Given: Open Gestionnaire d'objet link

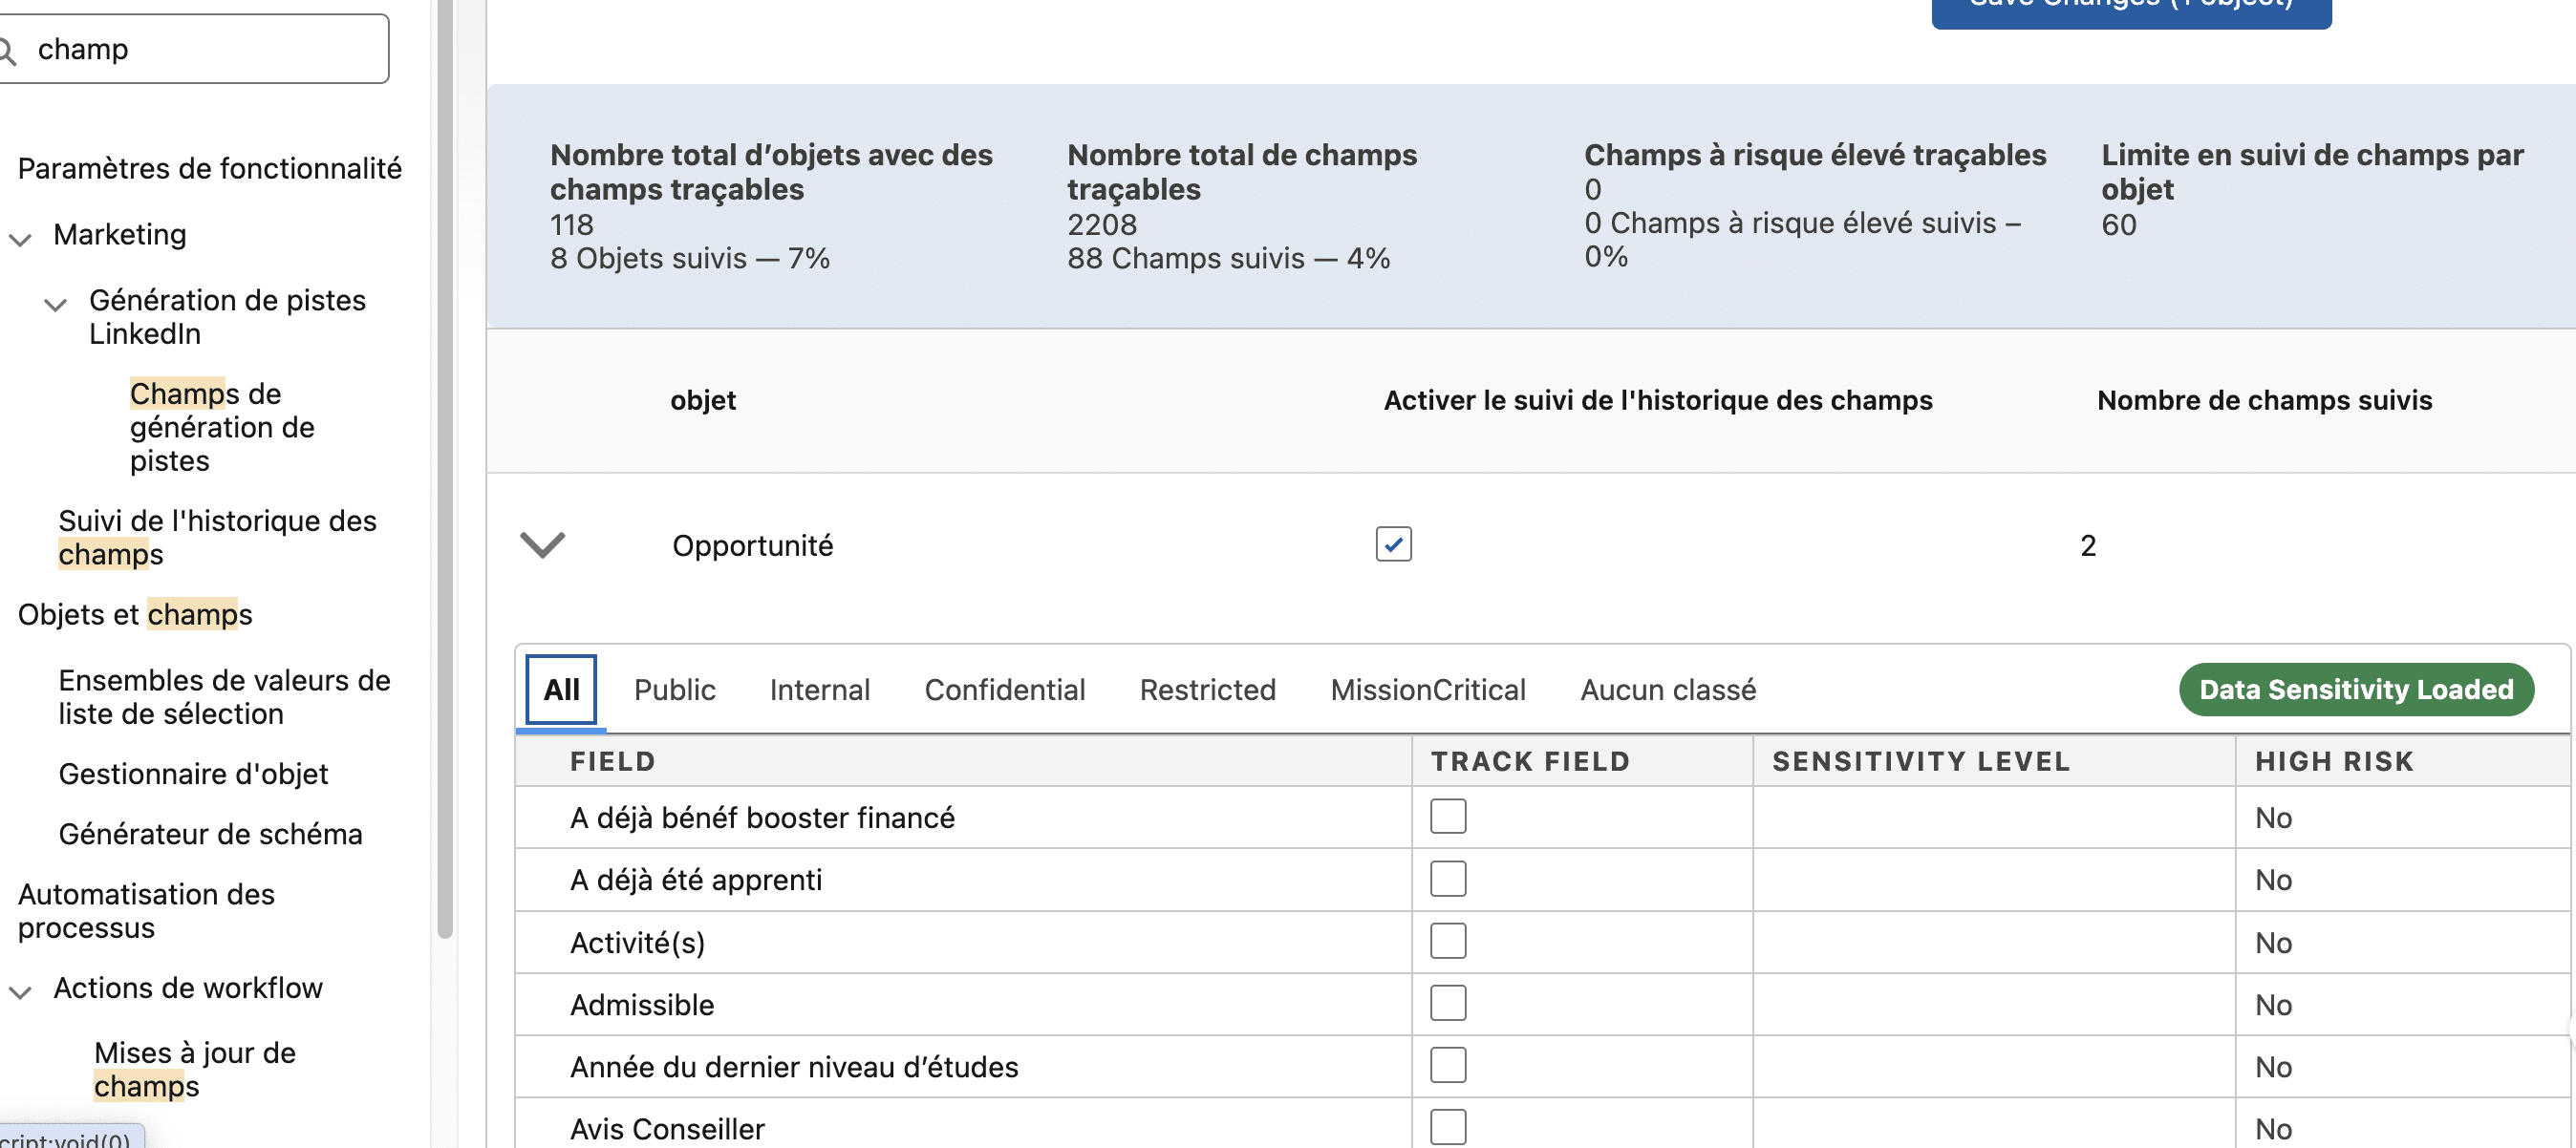Looking at the screenshot, I should tap(193, 774).
